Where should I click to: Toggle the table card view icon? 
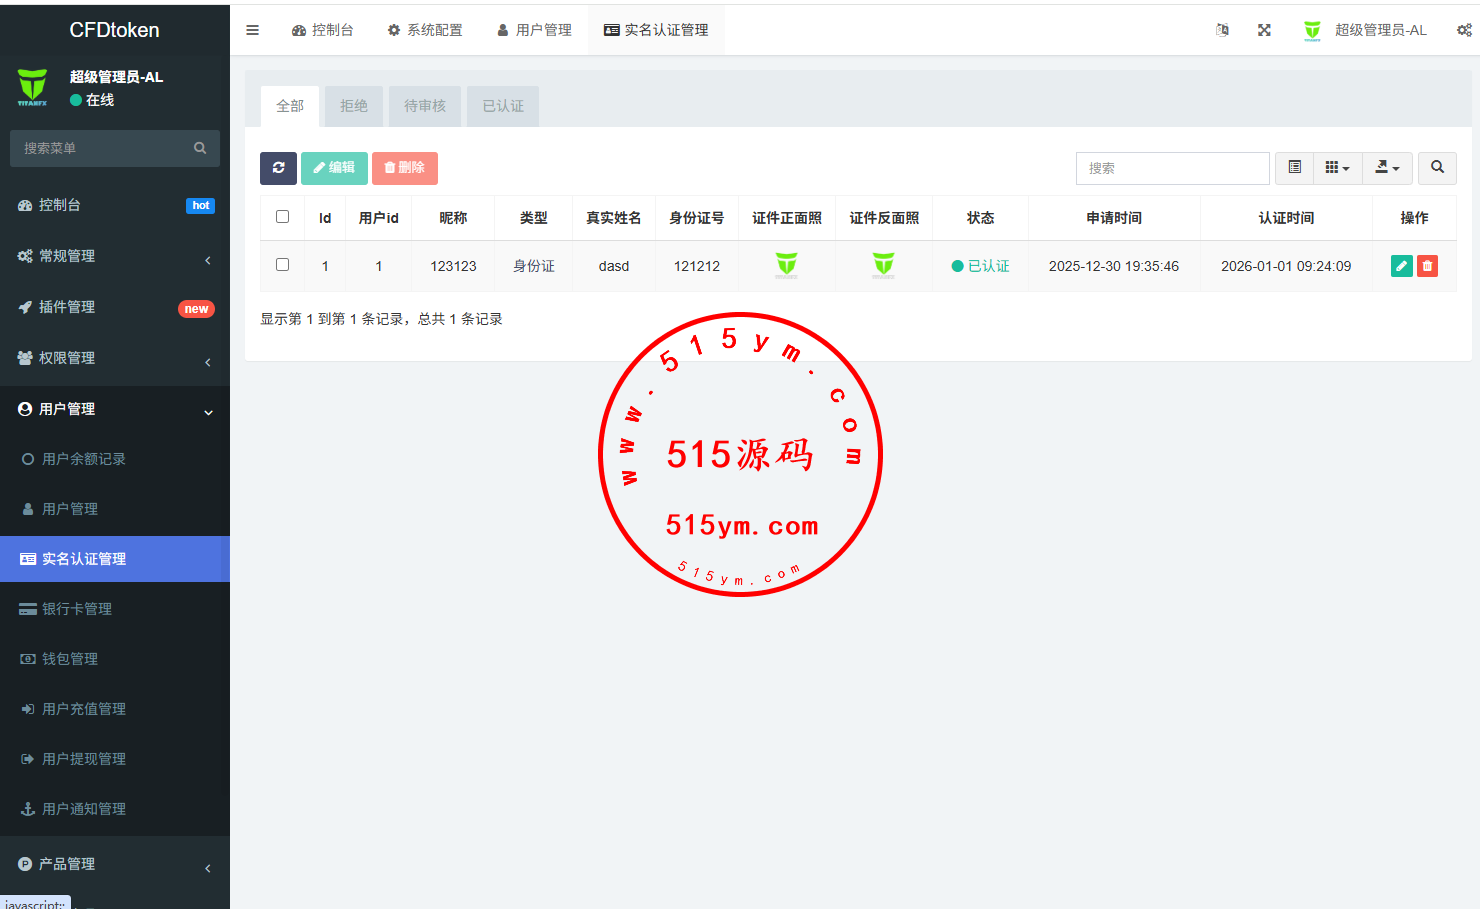coord(1294,168)
